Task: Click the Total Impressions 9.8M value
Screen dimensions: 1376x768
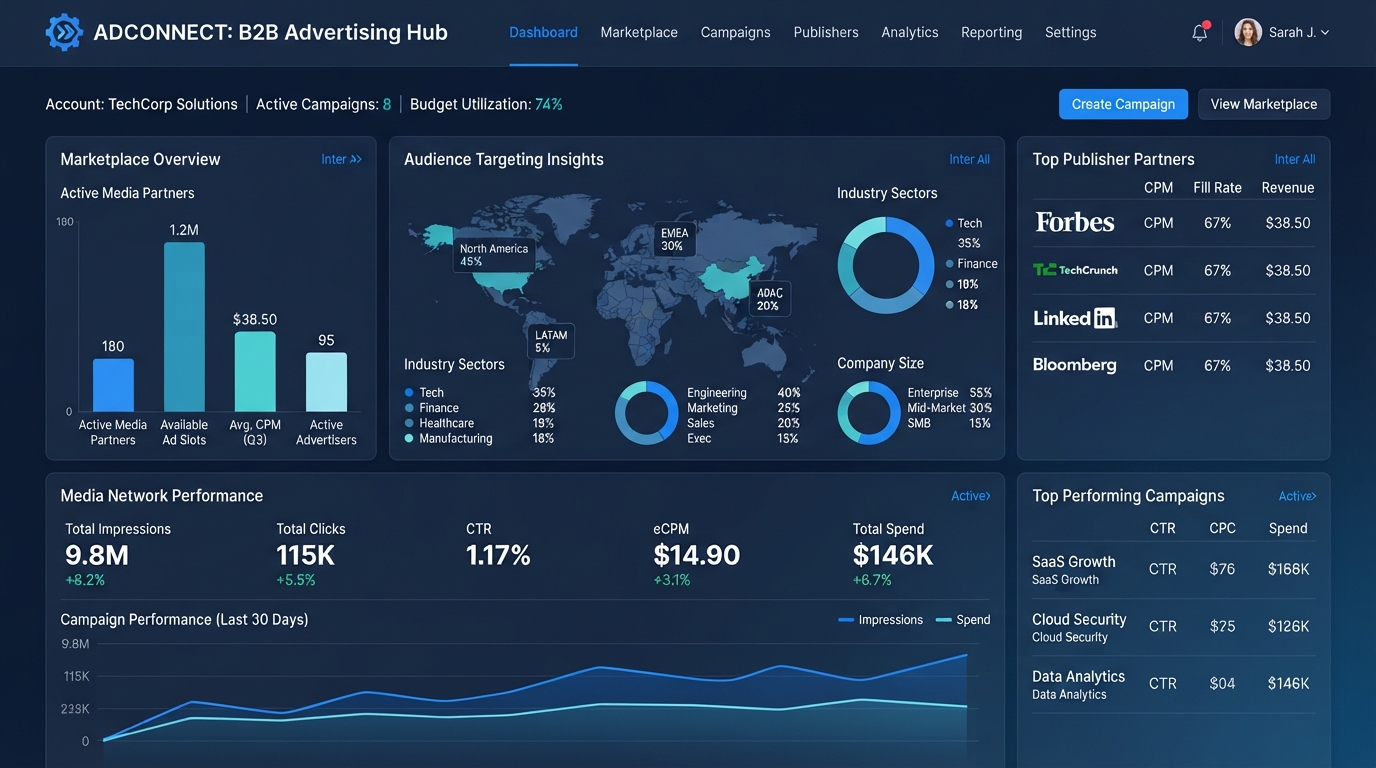Action: (97, 555)
